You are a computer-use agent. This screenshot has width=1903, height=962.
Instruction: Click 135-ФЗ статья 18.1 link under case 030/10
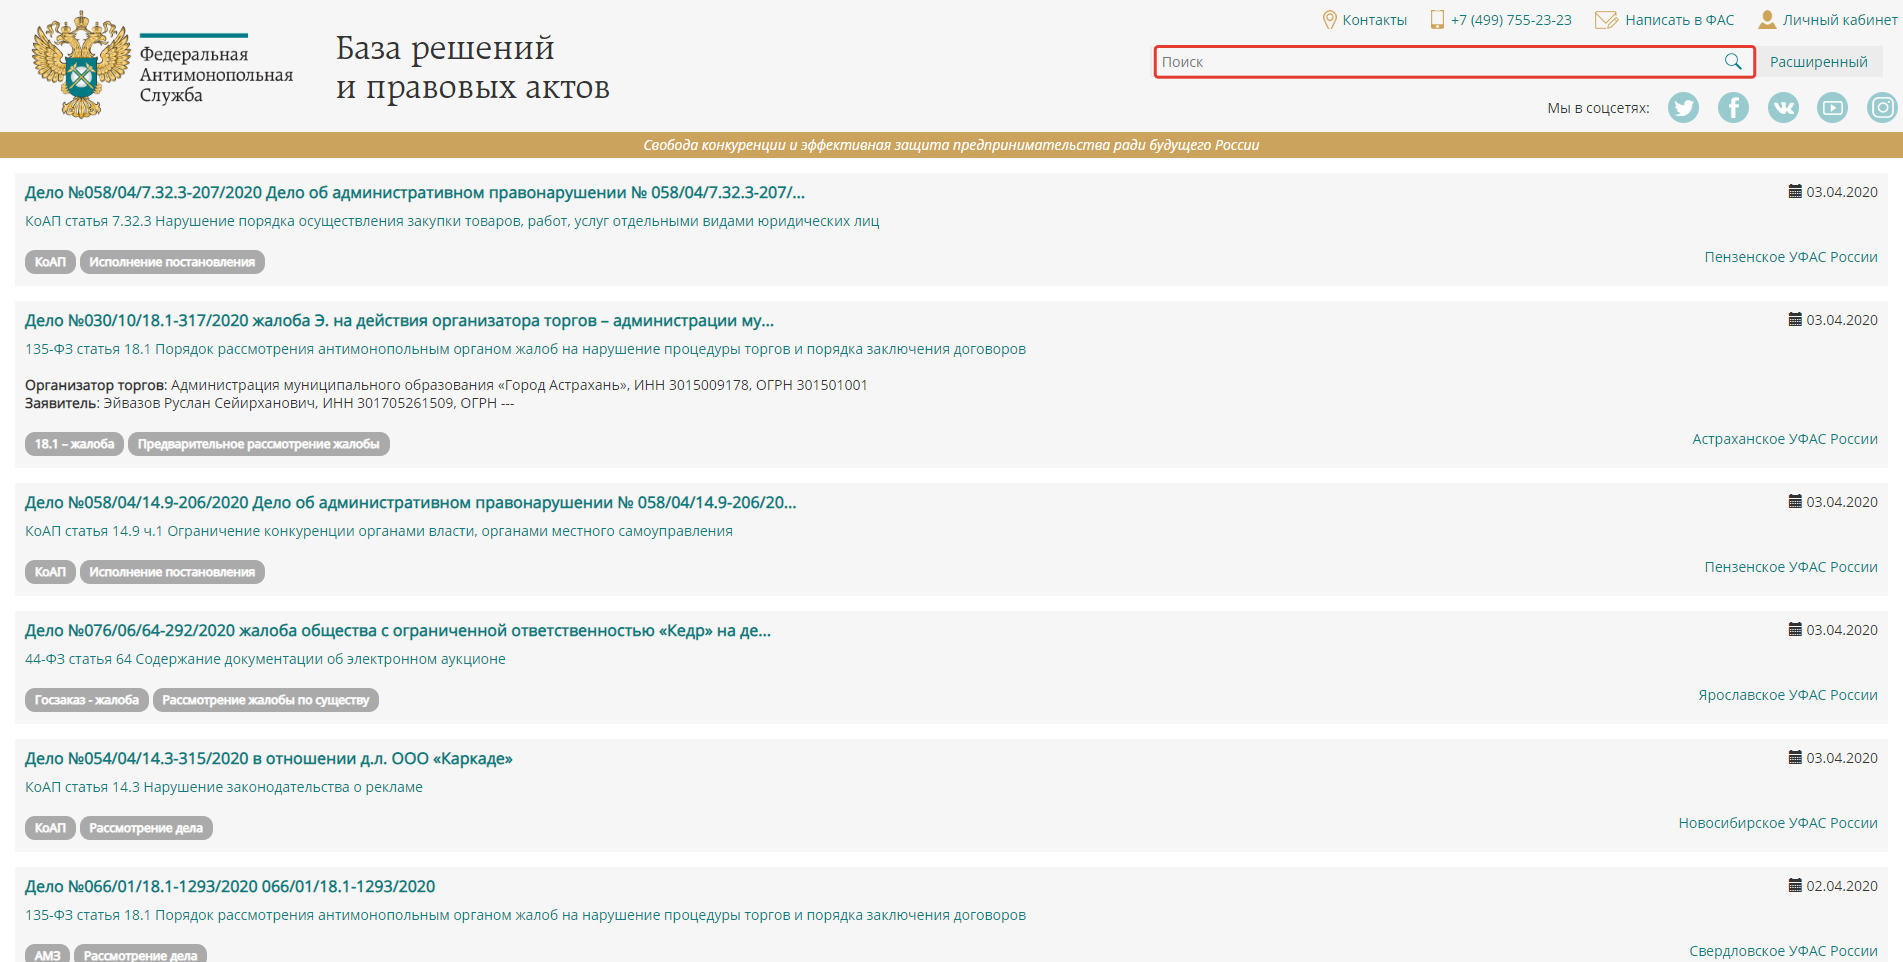coord(525,349)
